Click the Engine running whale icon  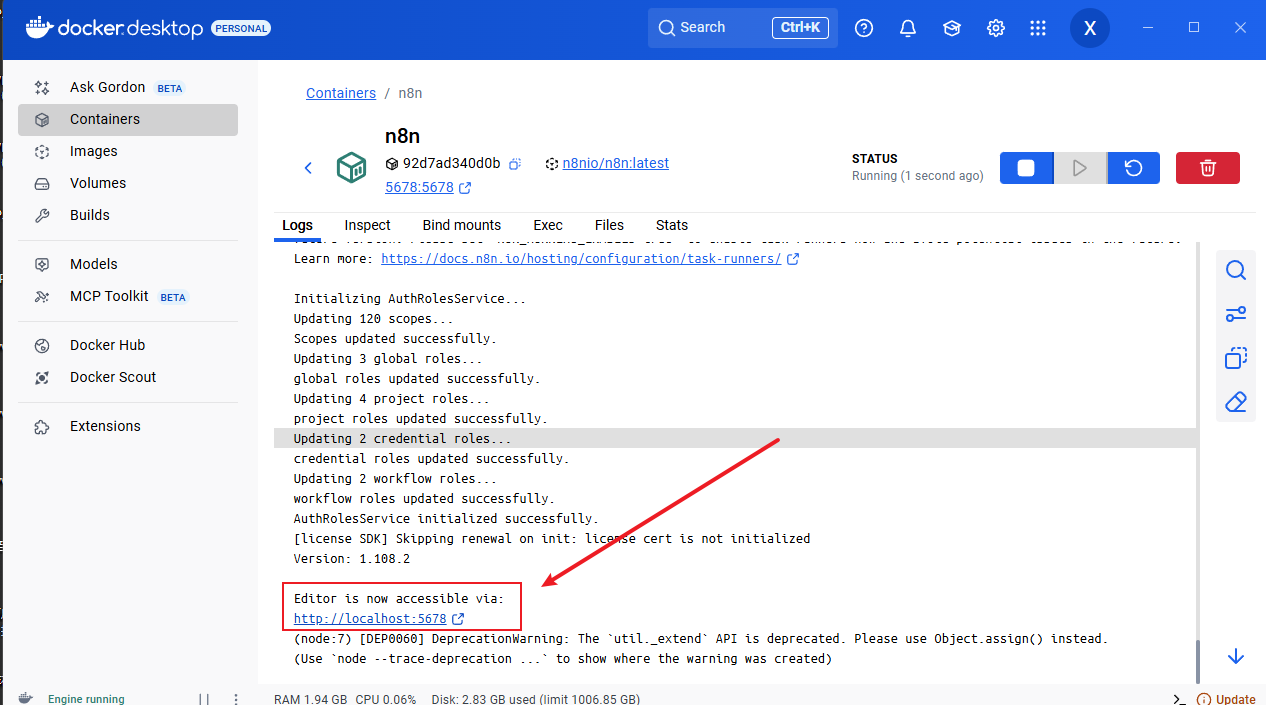click(x=26, y=698)
